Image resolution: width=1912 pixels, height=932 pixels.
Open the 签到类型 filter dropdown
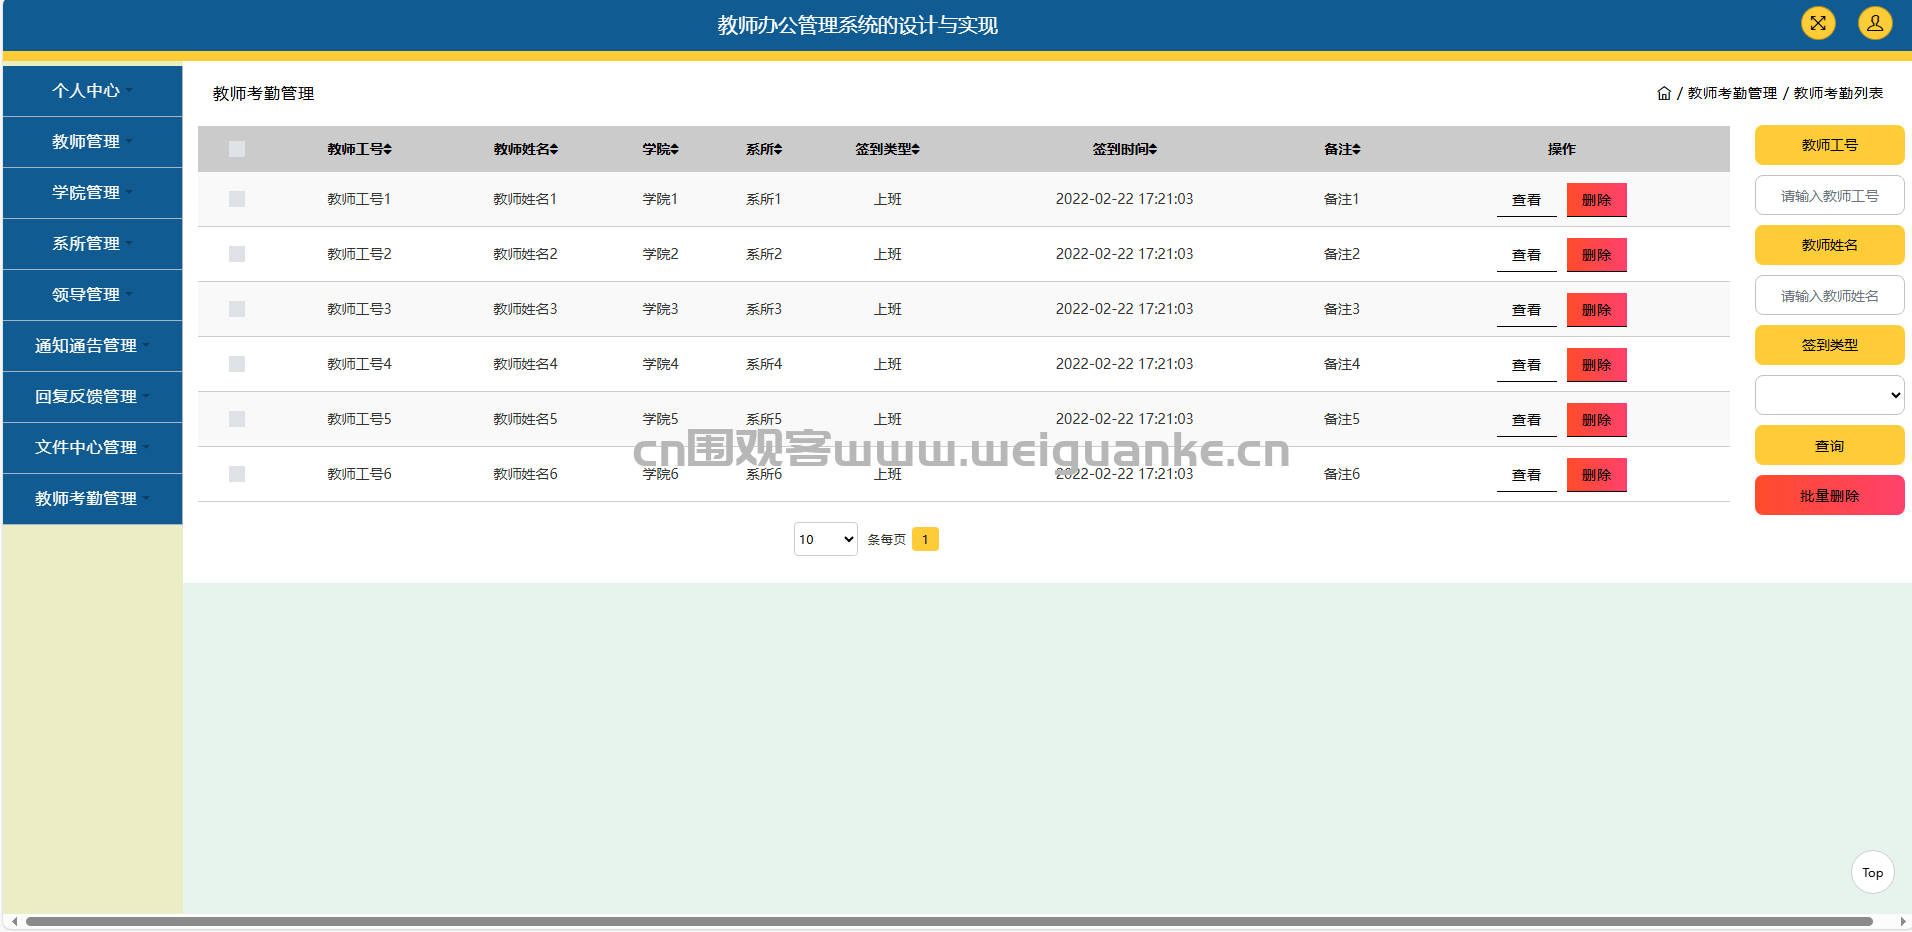[x=1829, y=395]
